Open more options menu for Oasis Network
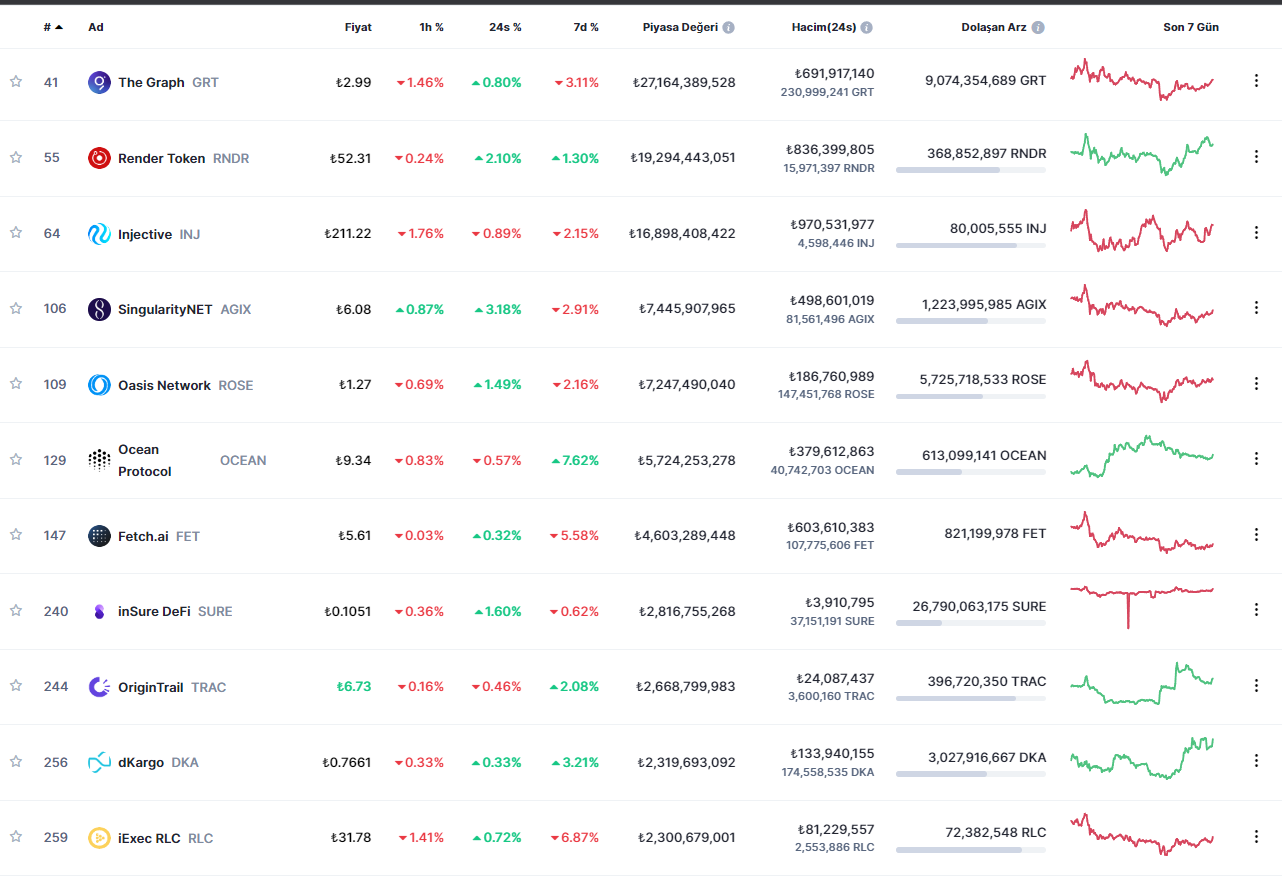Image resolution: width=1282 pixels, height=888 pixels. coord(1256,383)
